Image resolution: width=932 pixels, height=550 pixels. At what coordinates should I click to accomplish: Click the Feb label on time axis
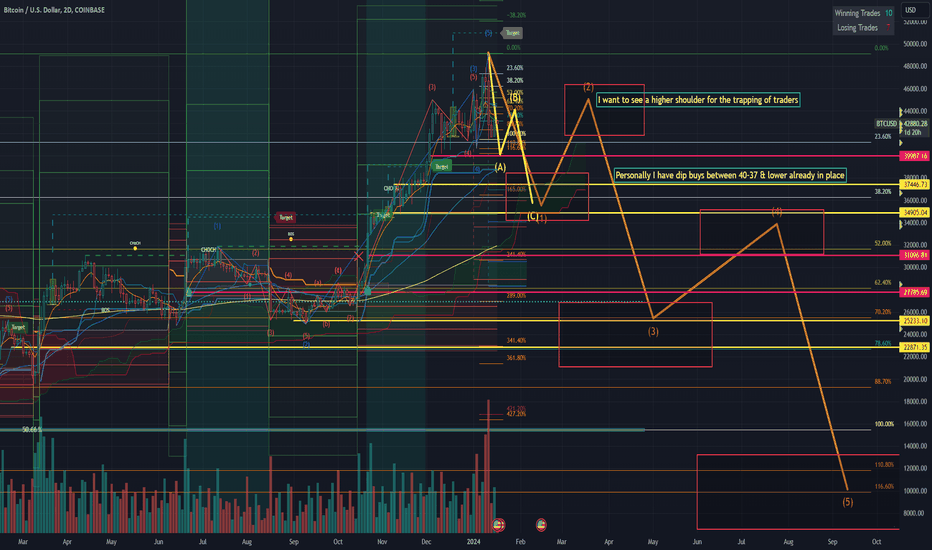point(520,542)
